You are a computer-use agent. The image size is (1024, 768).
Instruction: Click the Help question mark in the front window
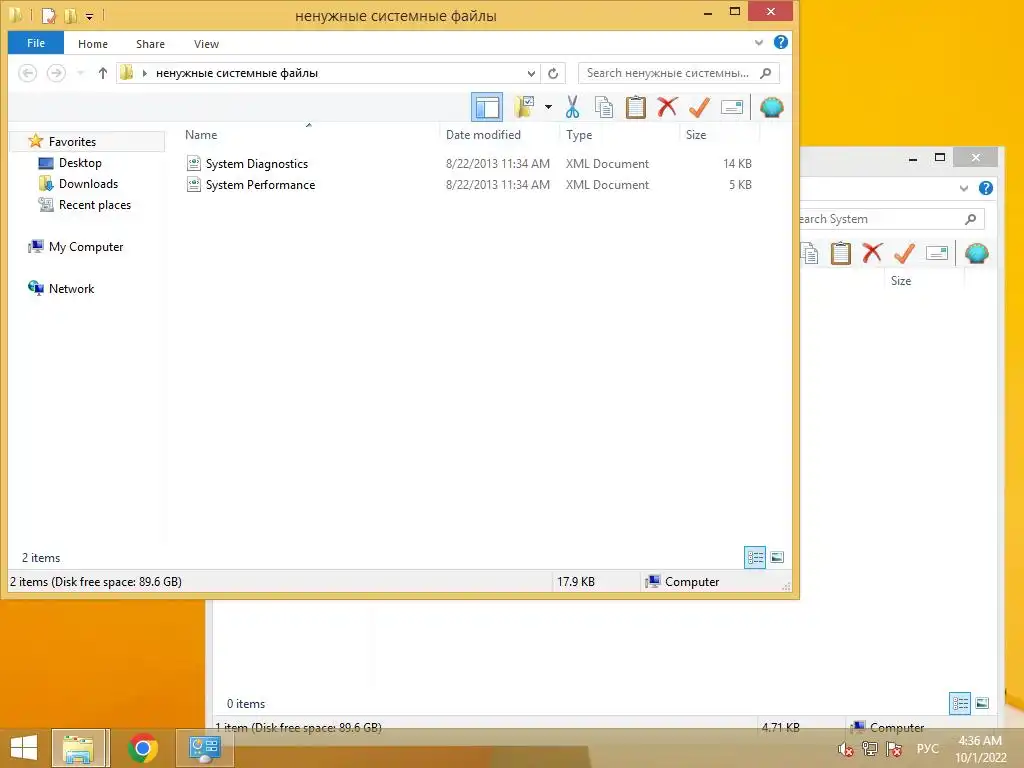pyautogui.click(x=780, y=42)
